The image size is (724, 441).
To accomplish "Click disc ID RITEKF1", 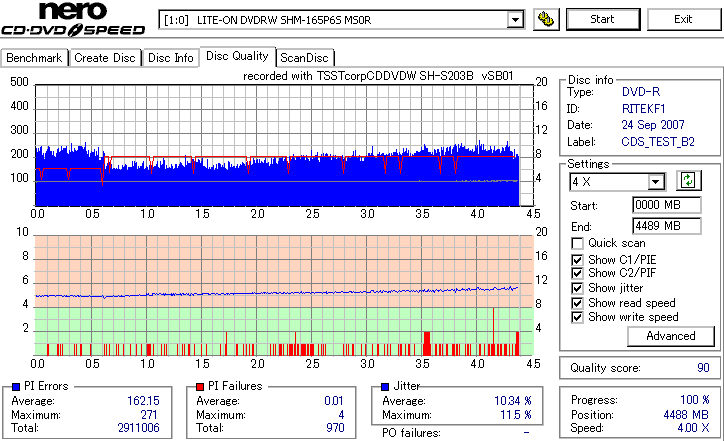I will click(643, 109).
